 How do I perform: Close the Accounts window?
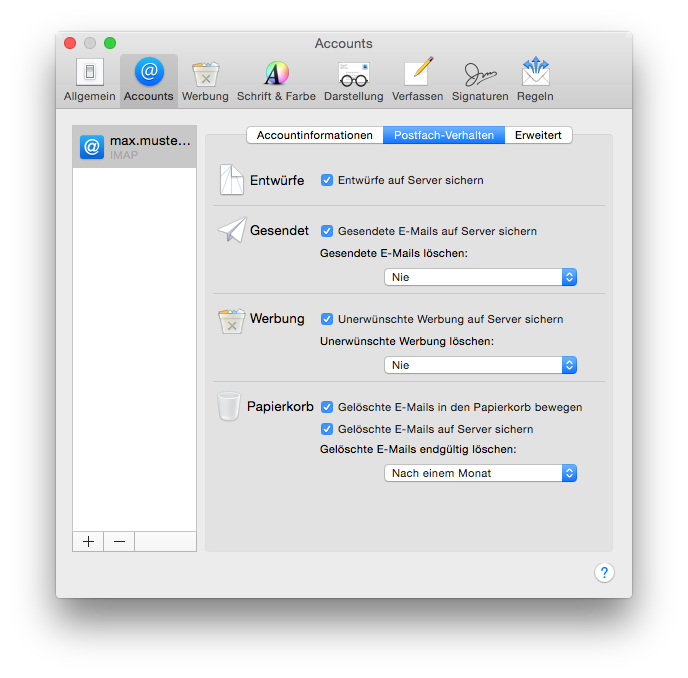click(x=70, y=43)
